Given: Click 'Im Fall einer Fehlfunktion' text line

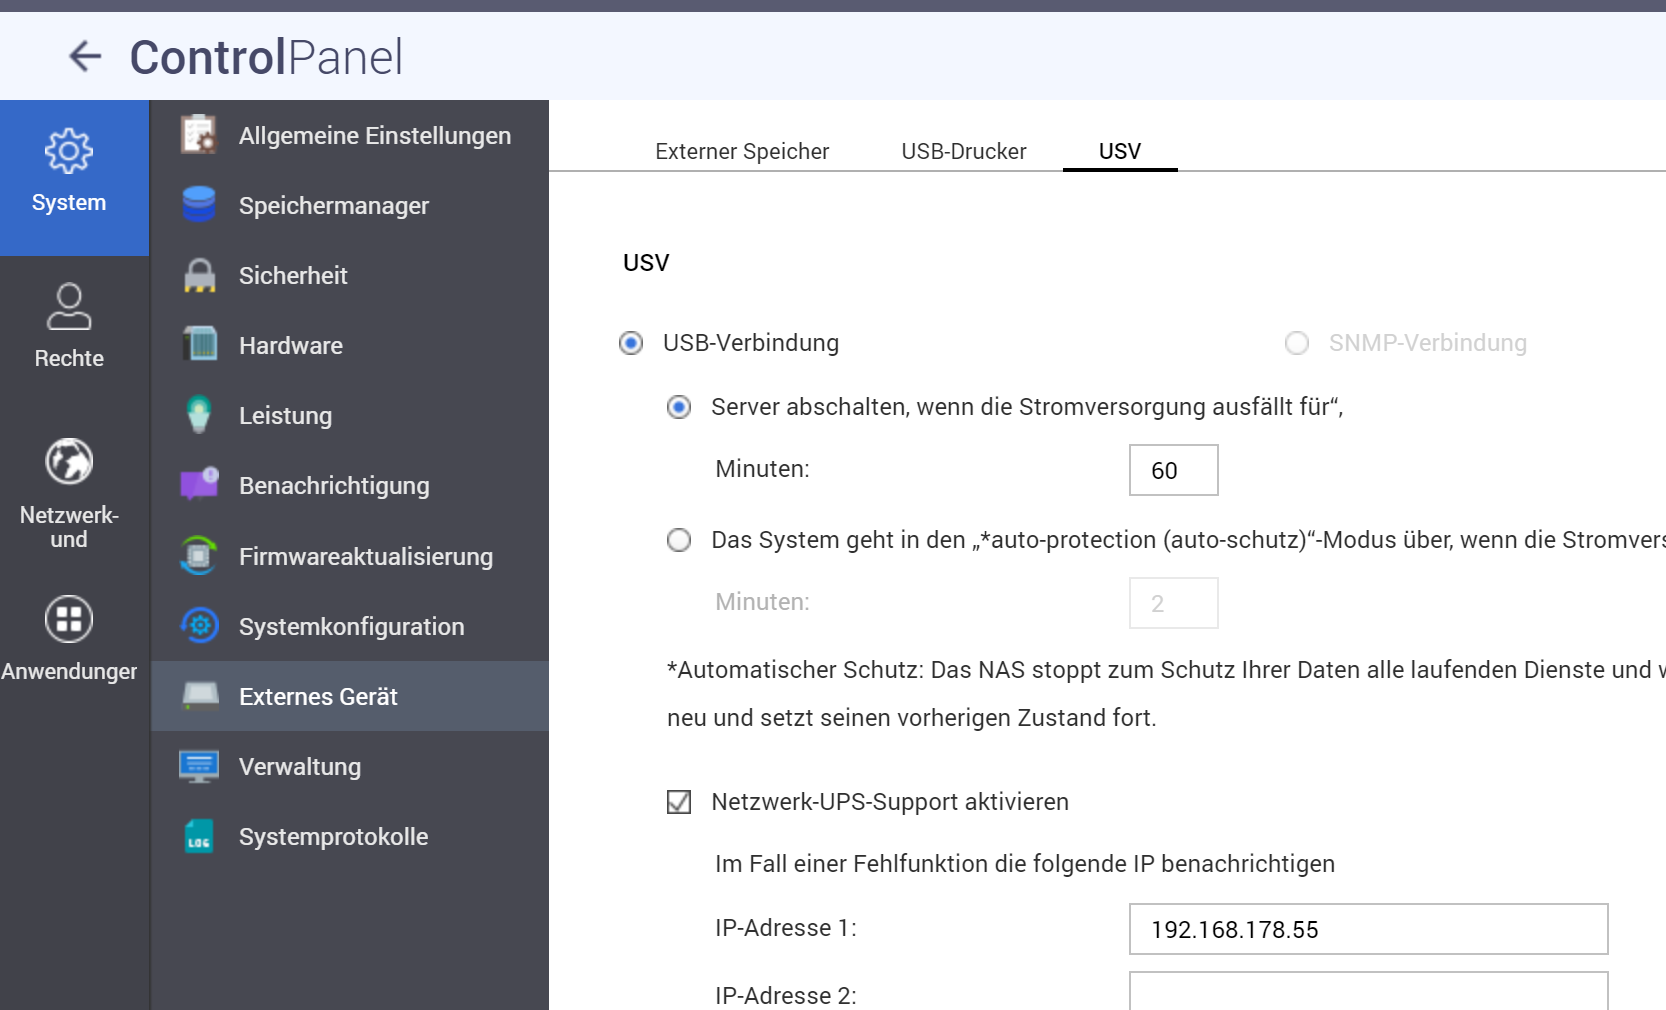Looking at the screenshot, I should [1025, 864].
